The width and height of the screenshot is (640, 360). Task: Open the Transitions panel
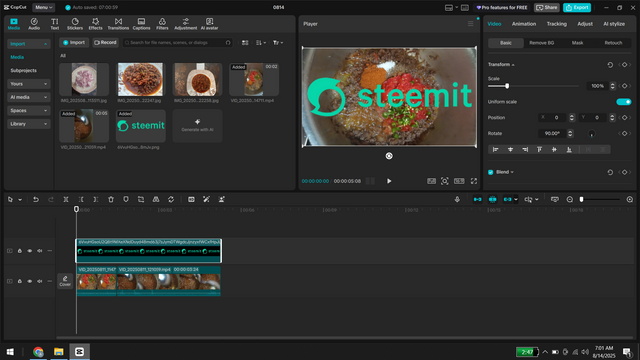pos(118,24)
